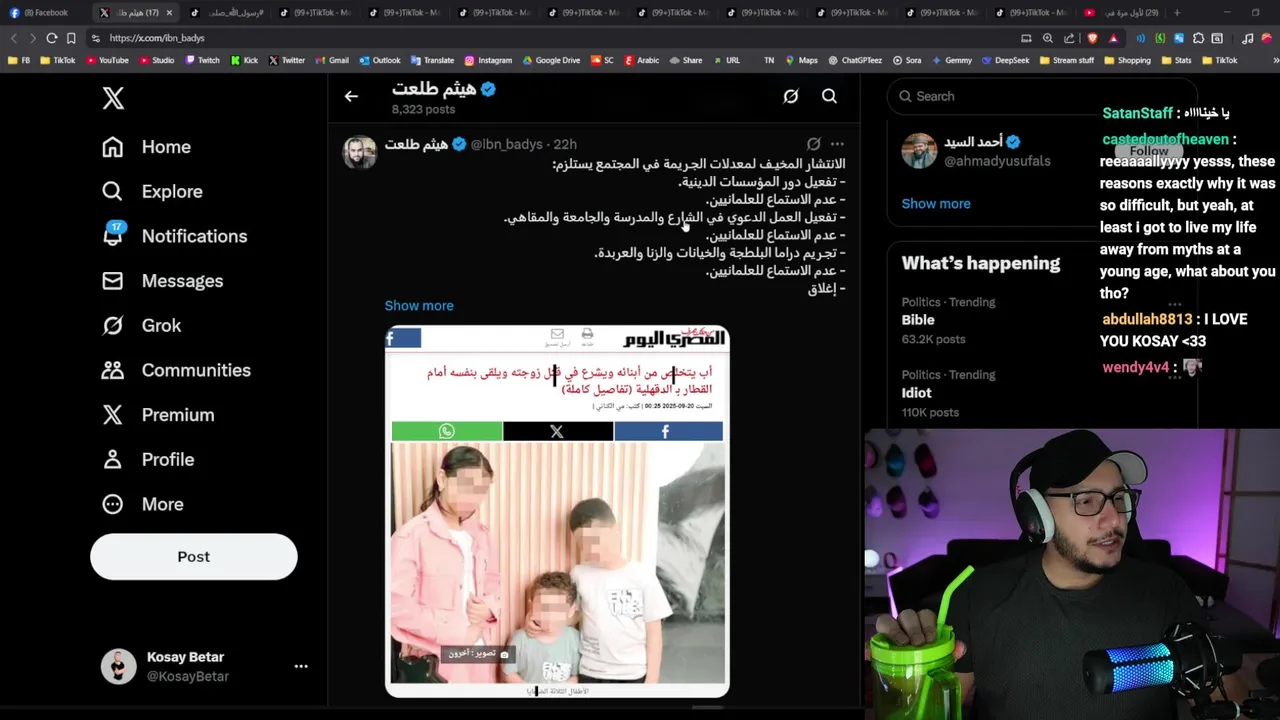Click Grok icon in profile header
This screenshot has height=720, width=1280.
pos(791,96)
